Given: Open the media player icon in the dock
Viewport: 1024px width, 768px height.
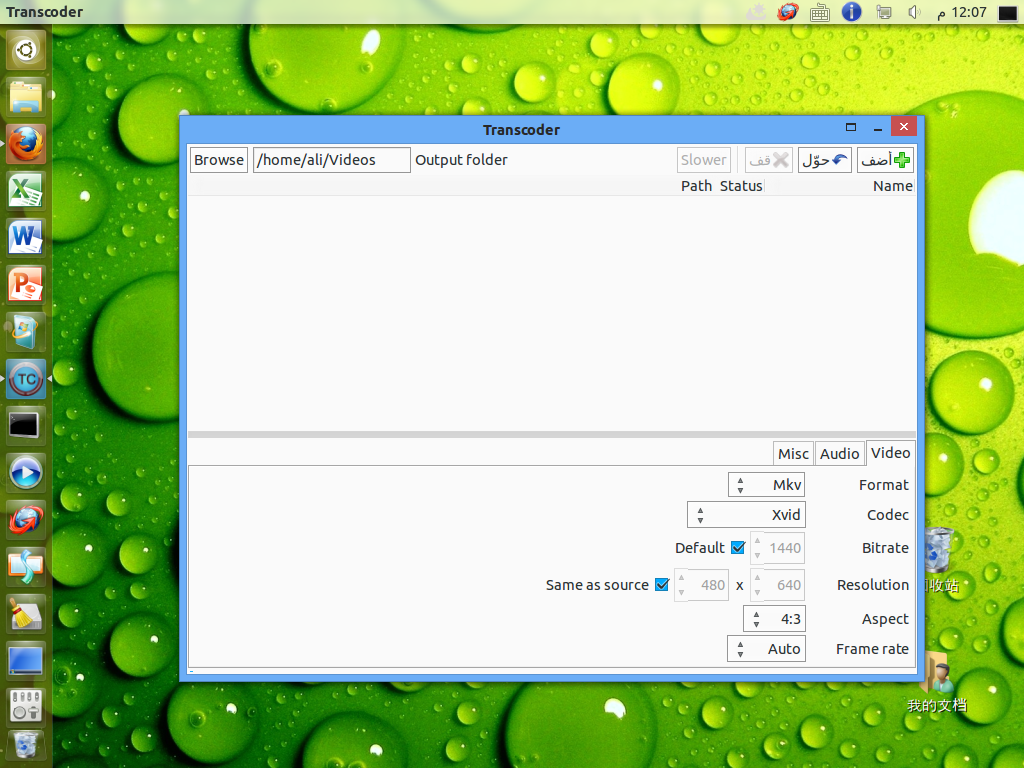Looking at the screenshot, I should pyautogui.click(x=25, y=472).
